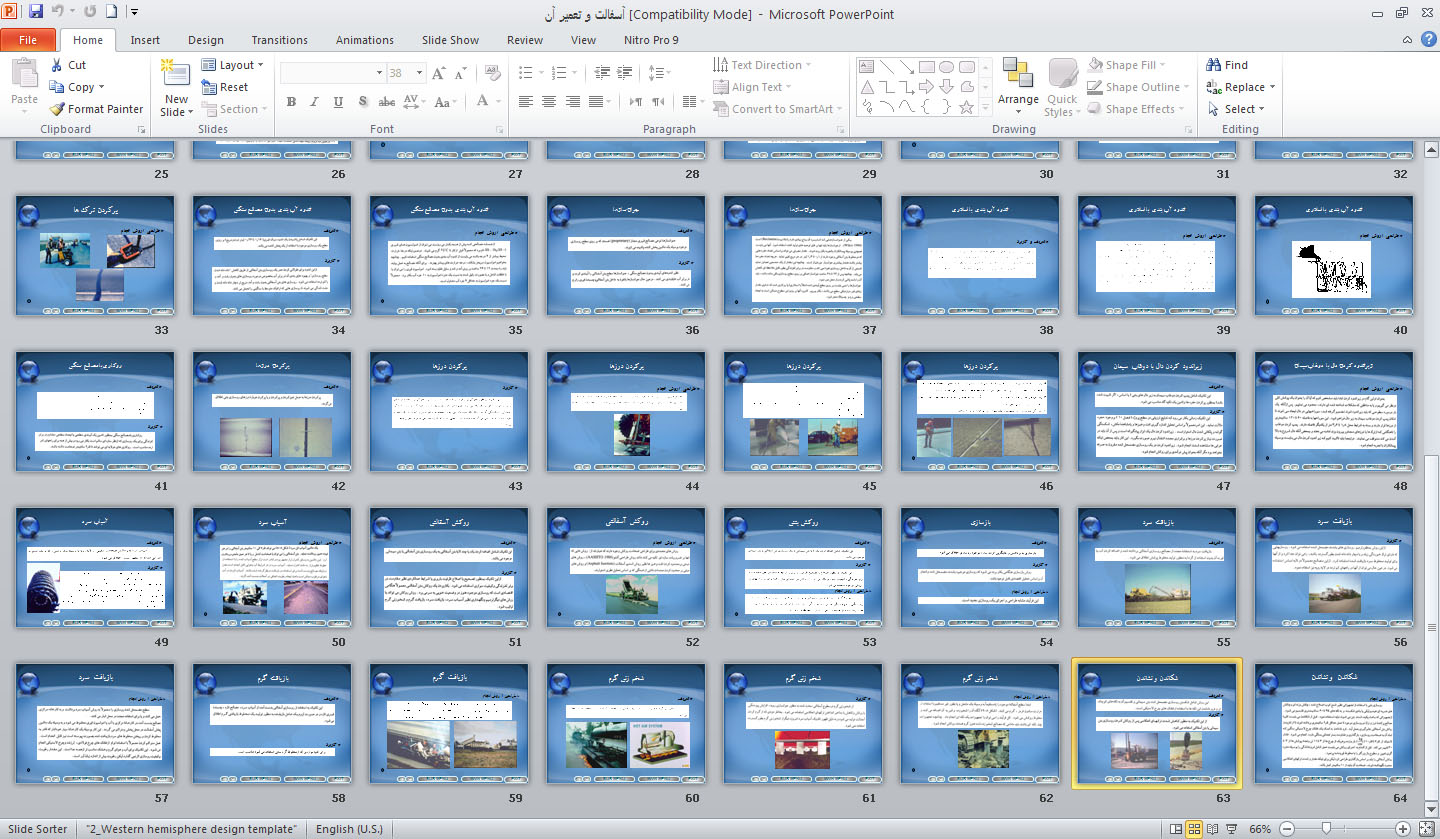Click the Format Painter icon
The width and height of the screenshot is (1440, 839).
coord(58,109)
